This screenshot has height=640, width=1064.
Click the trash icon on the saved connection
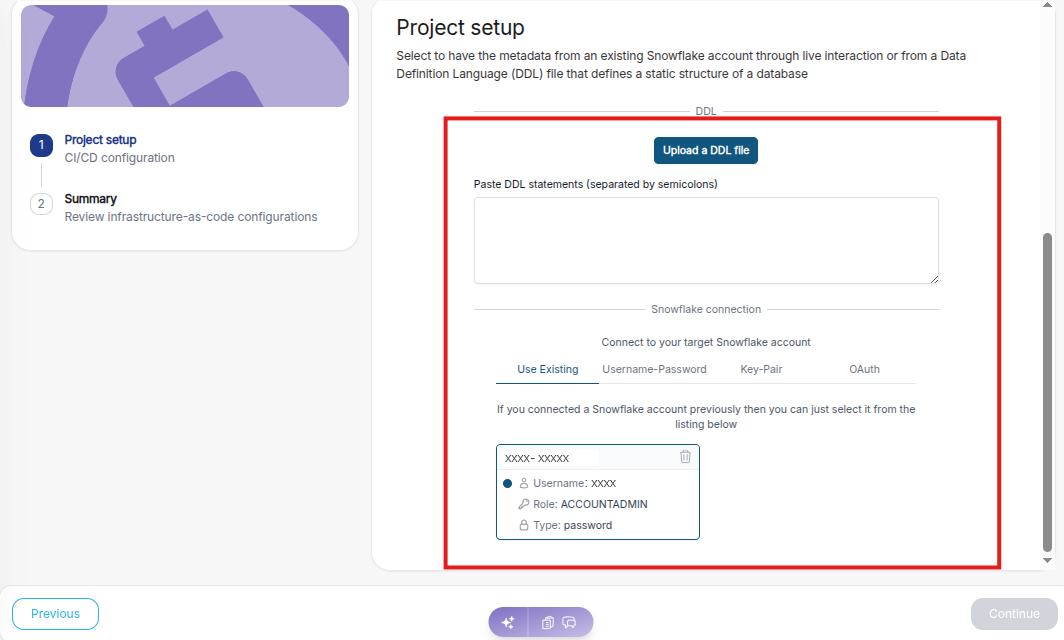coord(685,457)
